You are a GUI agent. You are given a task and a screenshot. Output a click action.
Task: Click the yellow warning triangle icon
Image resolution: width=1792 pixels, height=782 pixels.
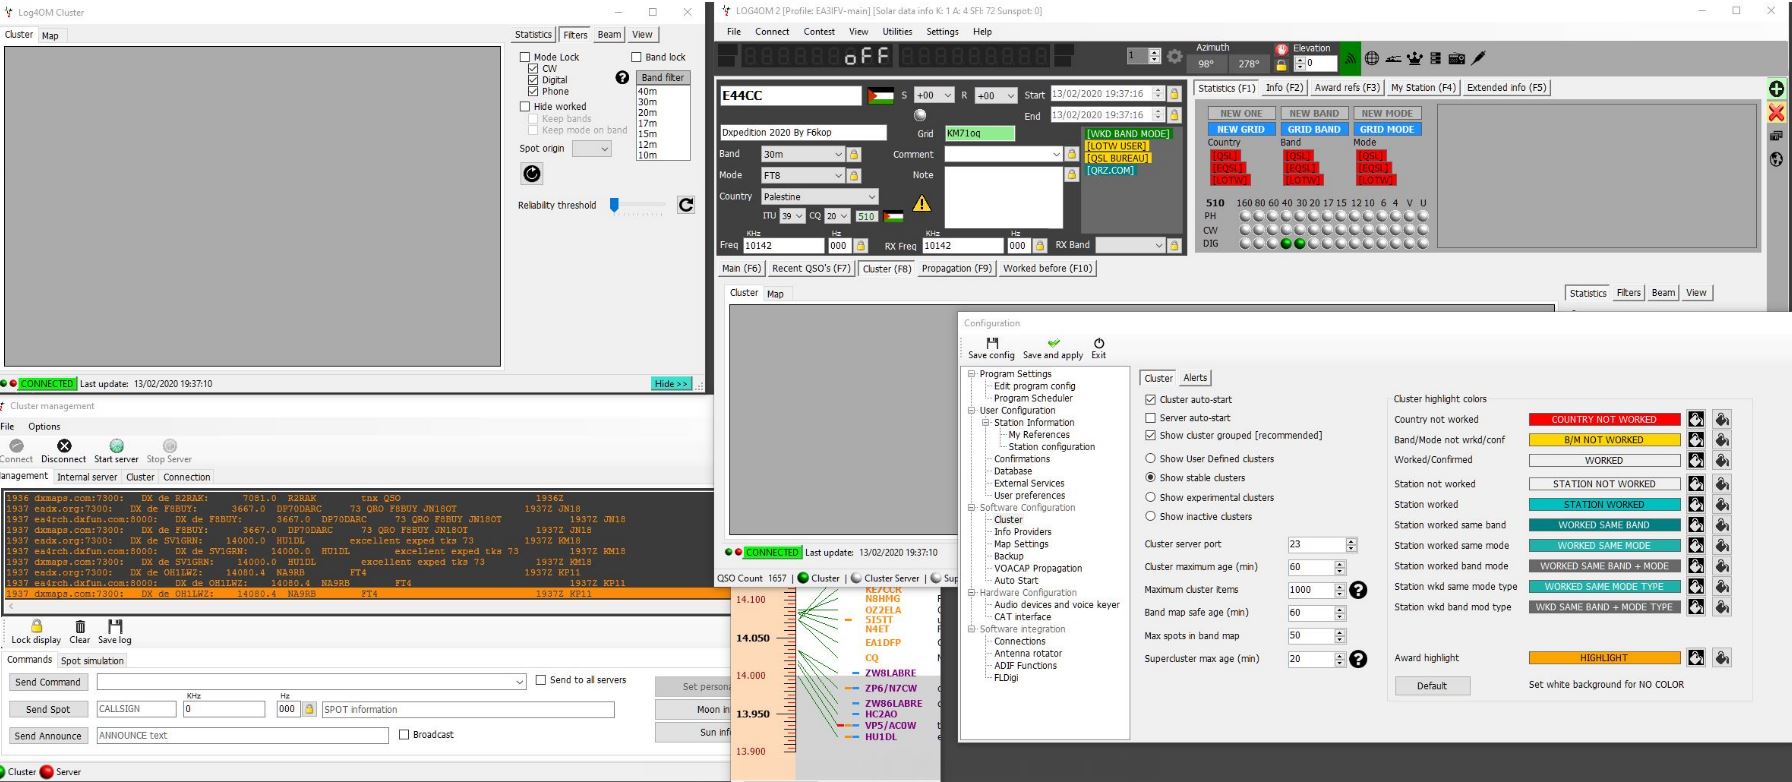tap(922, 203)
